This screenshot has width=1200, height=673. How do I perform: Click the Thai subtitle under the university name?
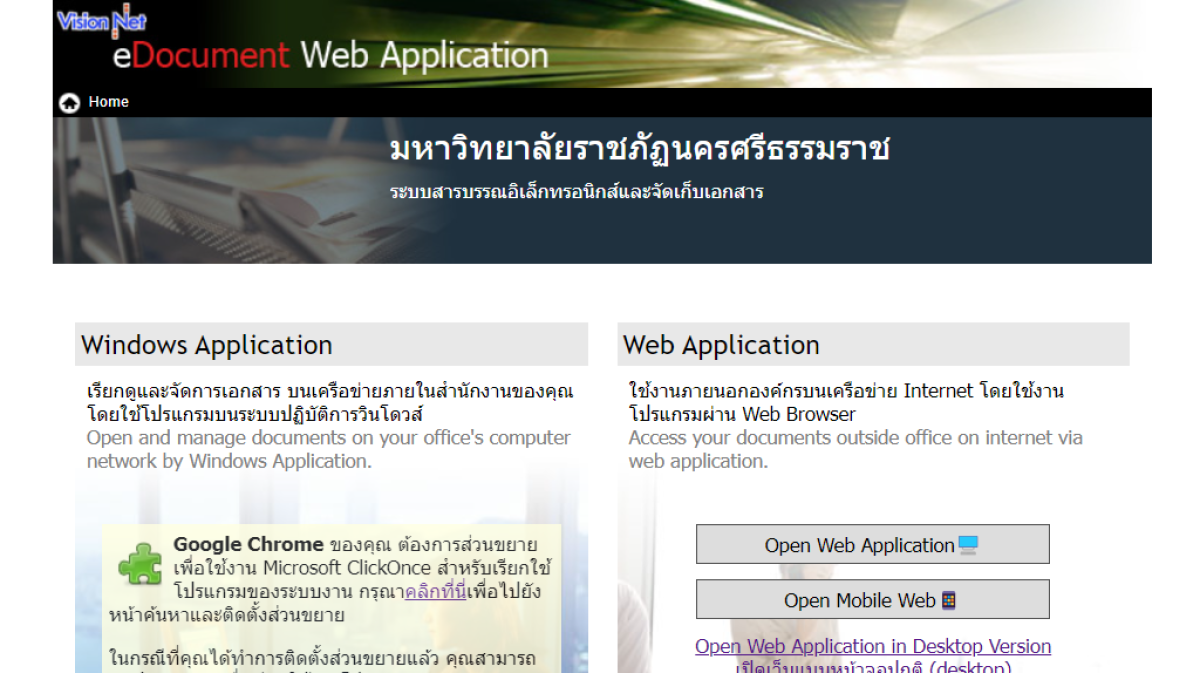576,192
